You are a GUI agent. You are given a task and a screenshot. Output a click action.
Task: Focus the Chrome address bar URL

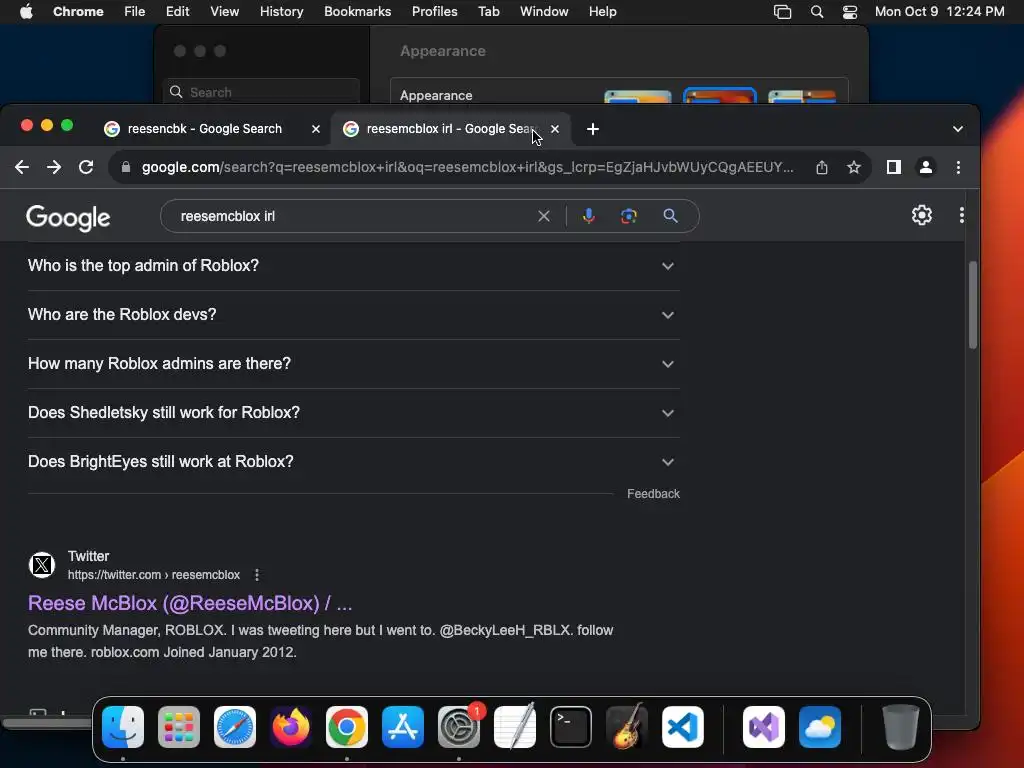[467, 167]
